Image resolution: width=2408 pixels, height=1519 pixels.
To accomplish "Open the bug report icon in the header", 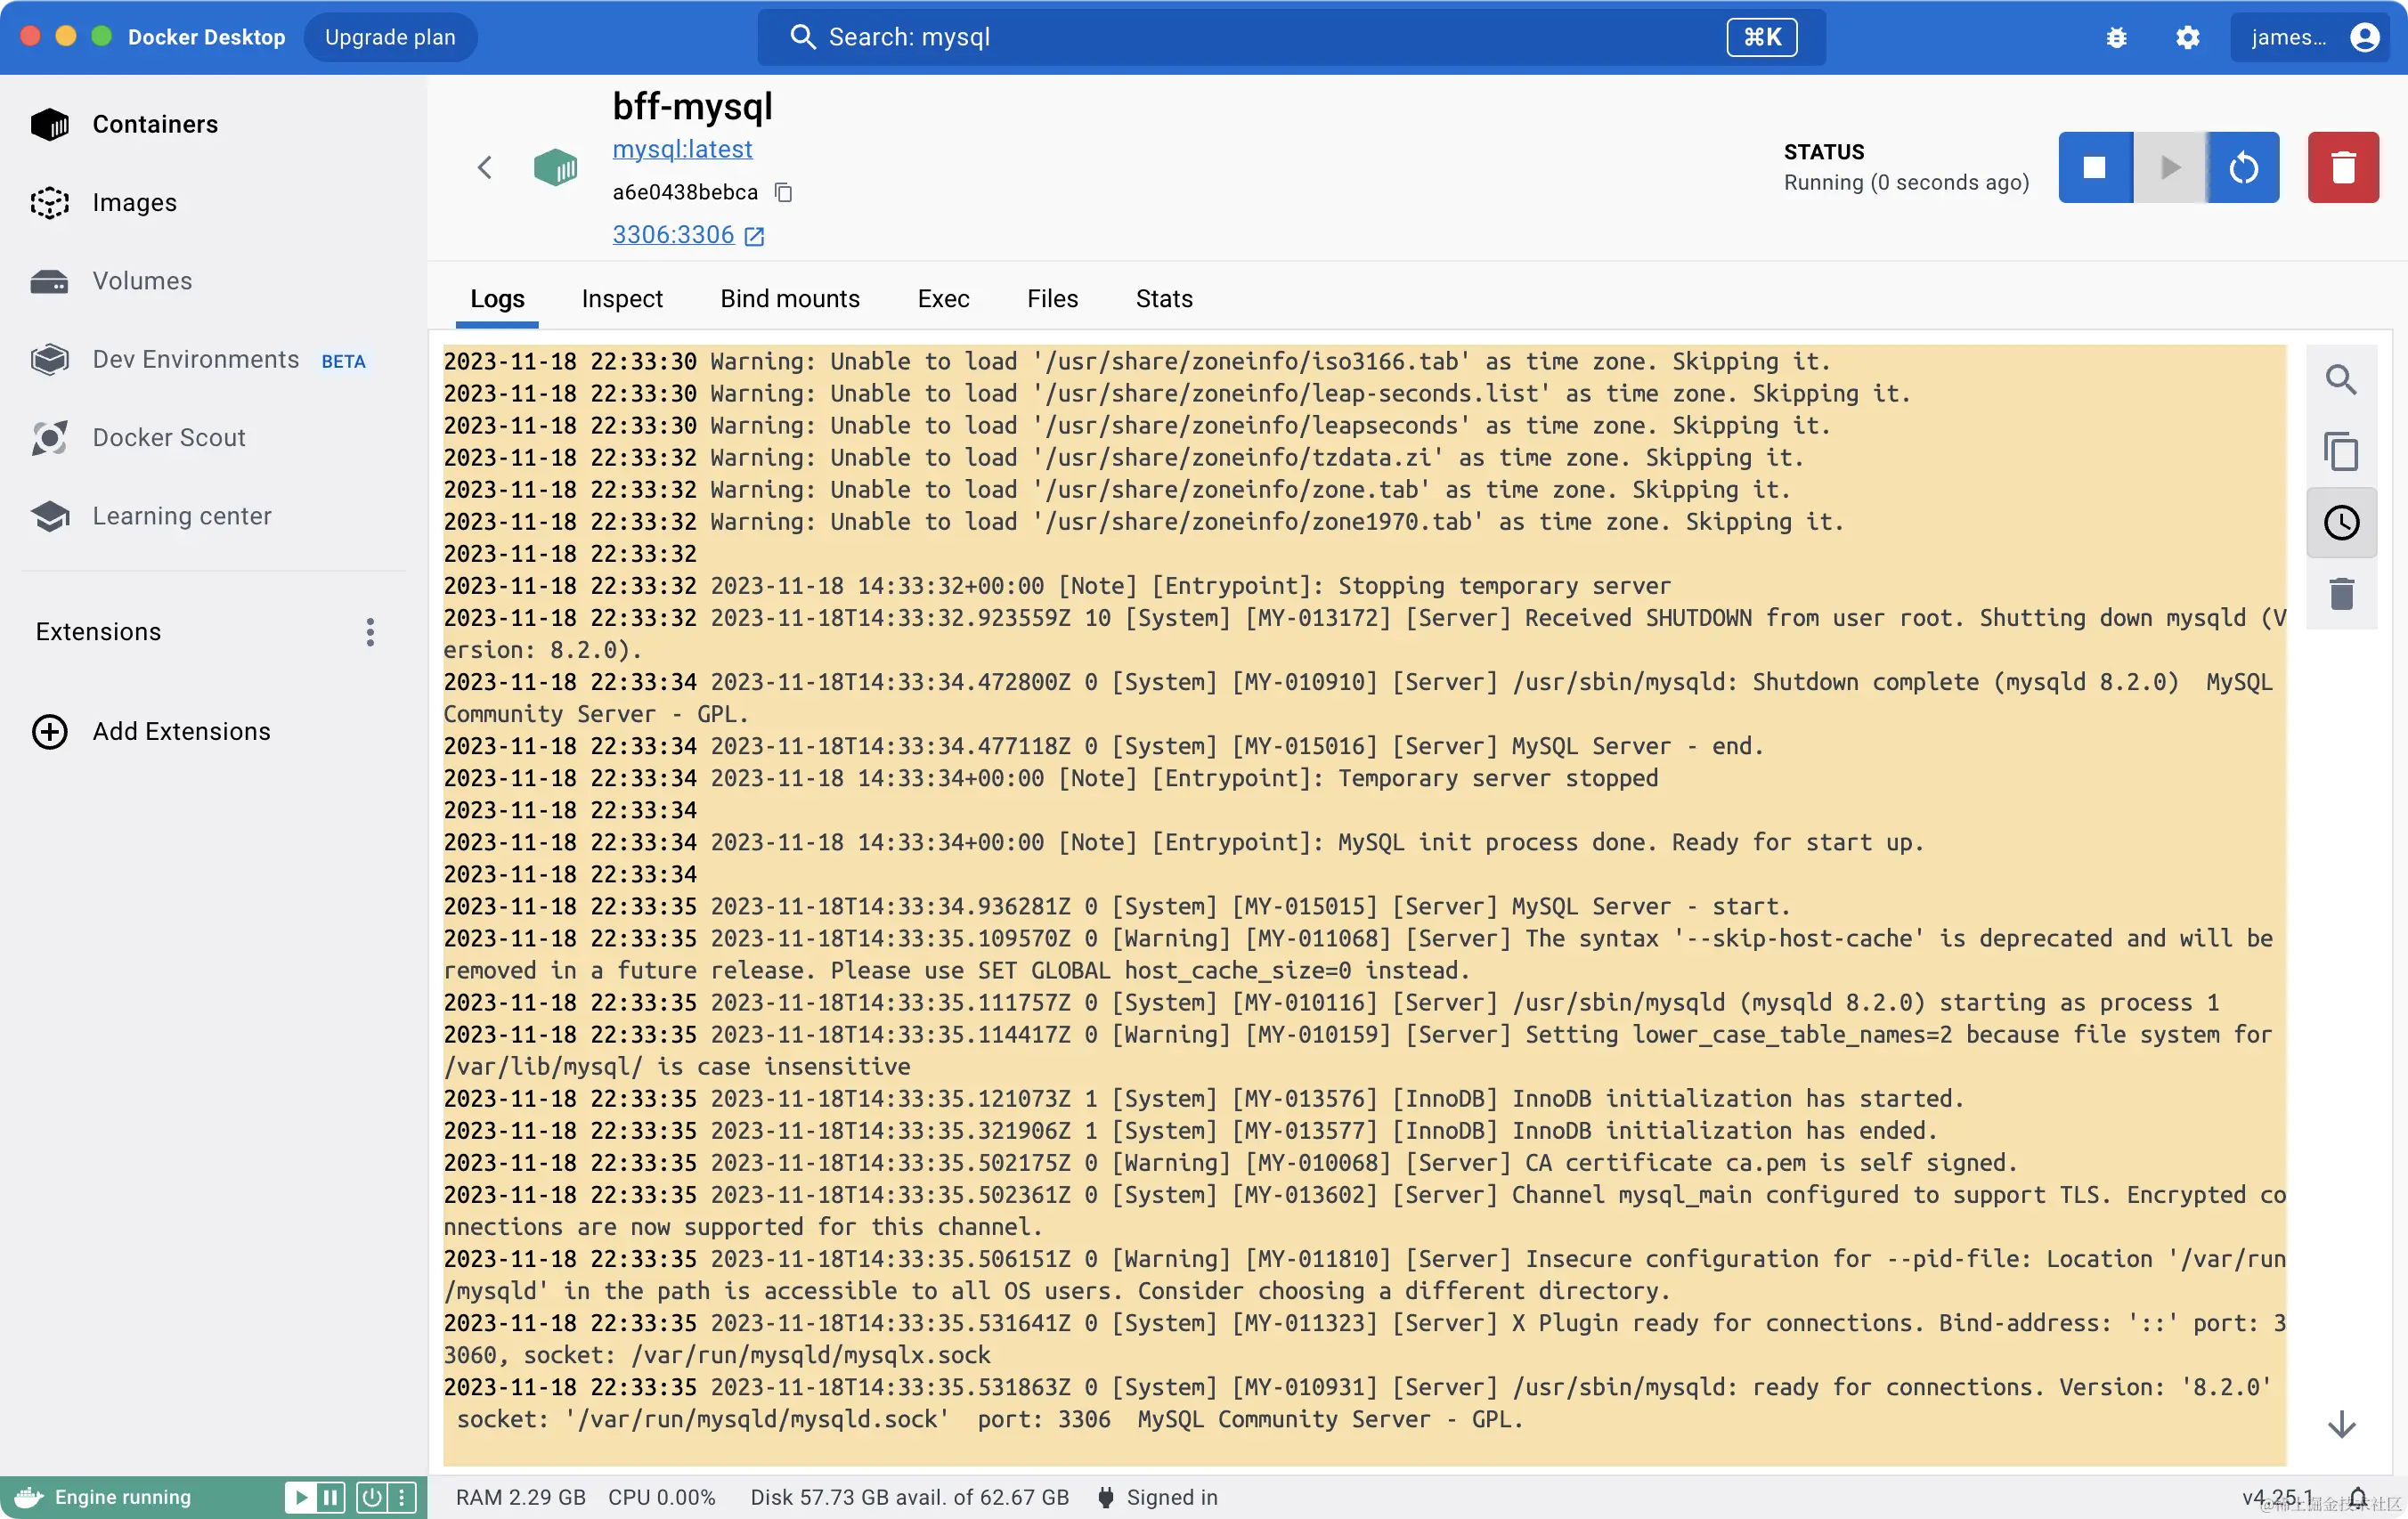I will pos(2117,37).
